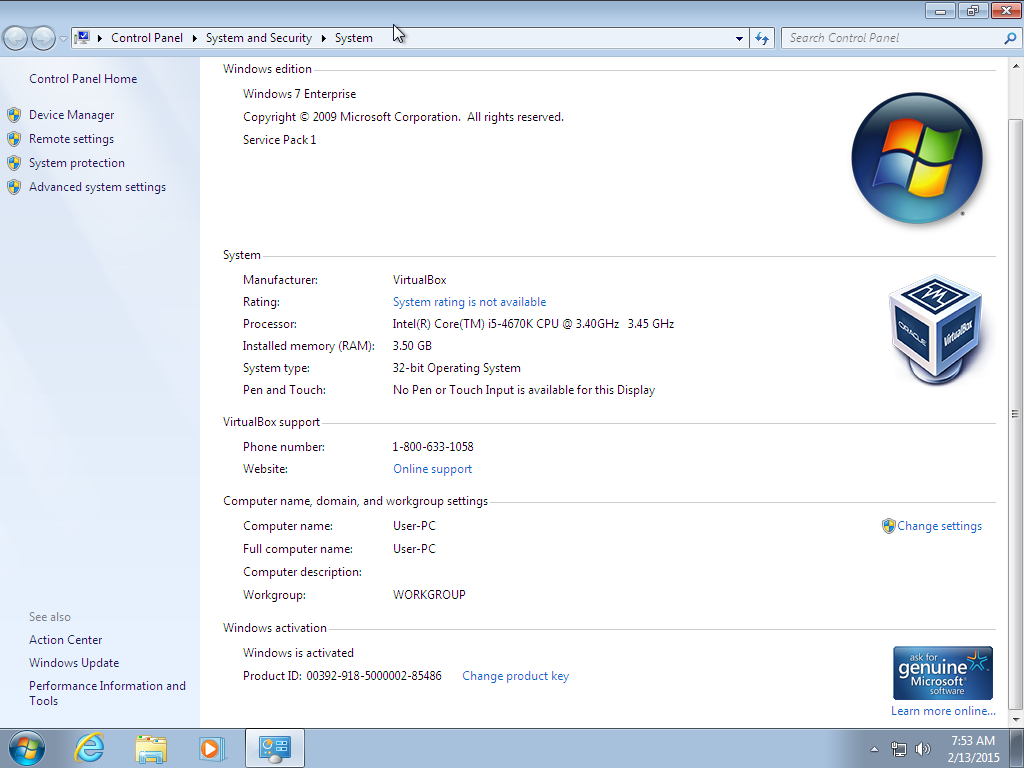Screen dimensions: 1024x768
Task: Click the genuine Microsoft software badge
Action: [942, 673]
